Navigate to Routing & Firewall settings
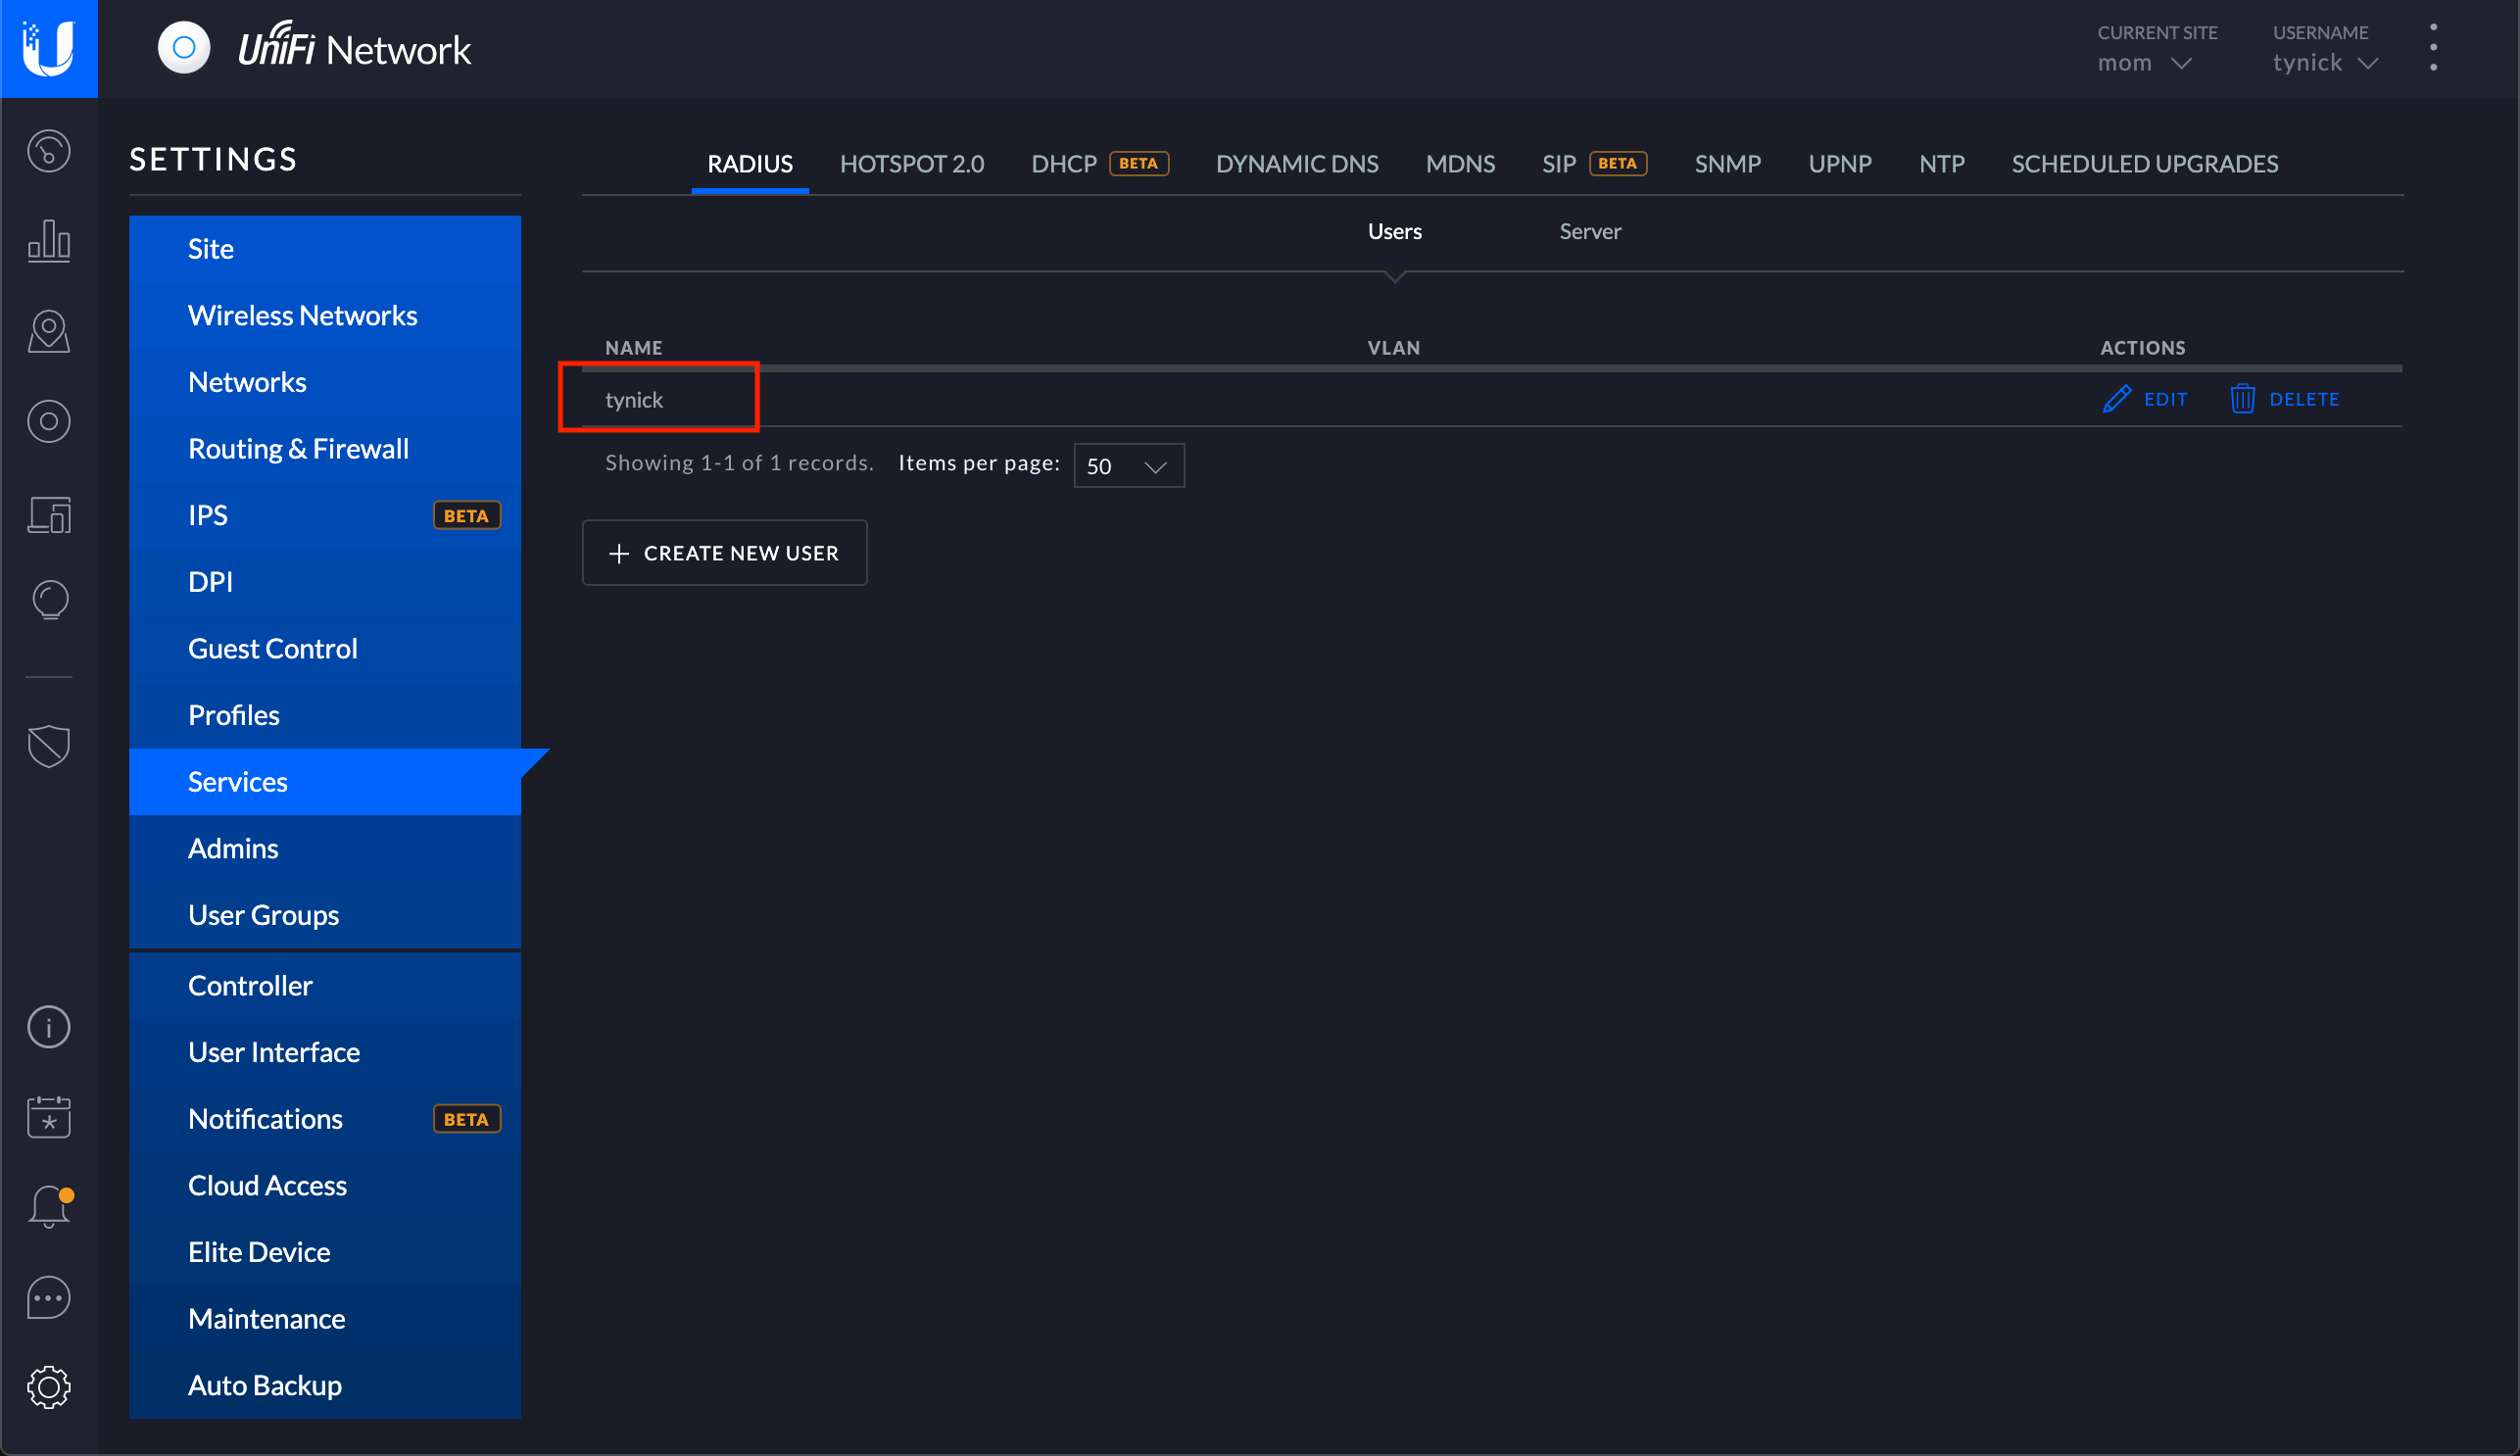Viewport: 2520px width, 1456px height. (298, 447)
